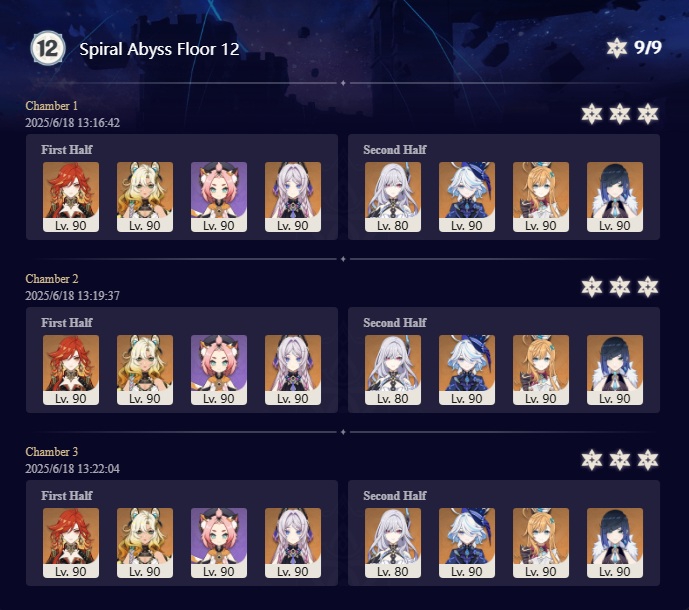This screenshot has width=689, height=610.
Task: Select orange-haired character in Chamber 2 Second Half
Action: click(x=541, y=370)
